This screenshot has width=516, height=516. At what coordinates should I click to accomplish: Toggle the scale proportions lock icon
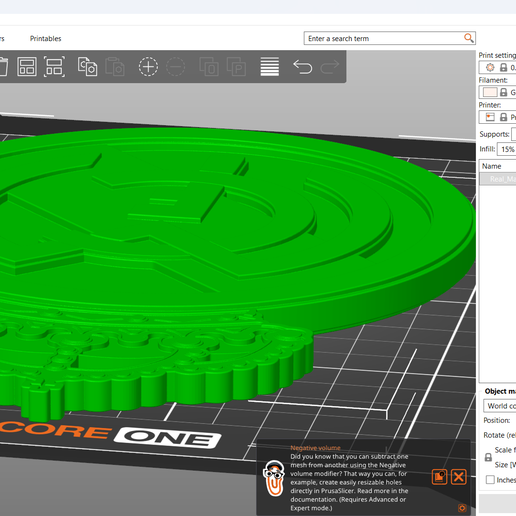488,457
